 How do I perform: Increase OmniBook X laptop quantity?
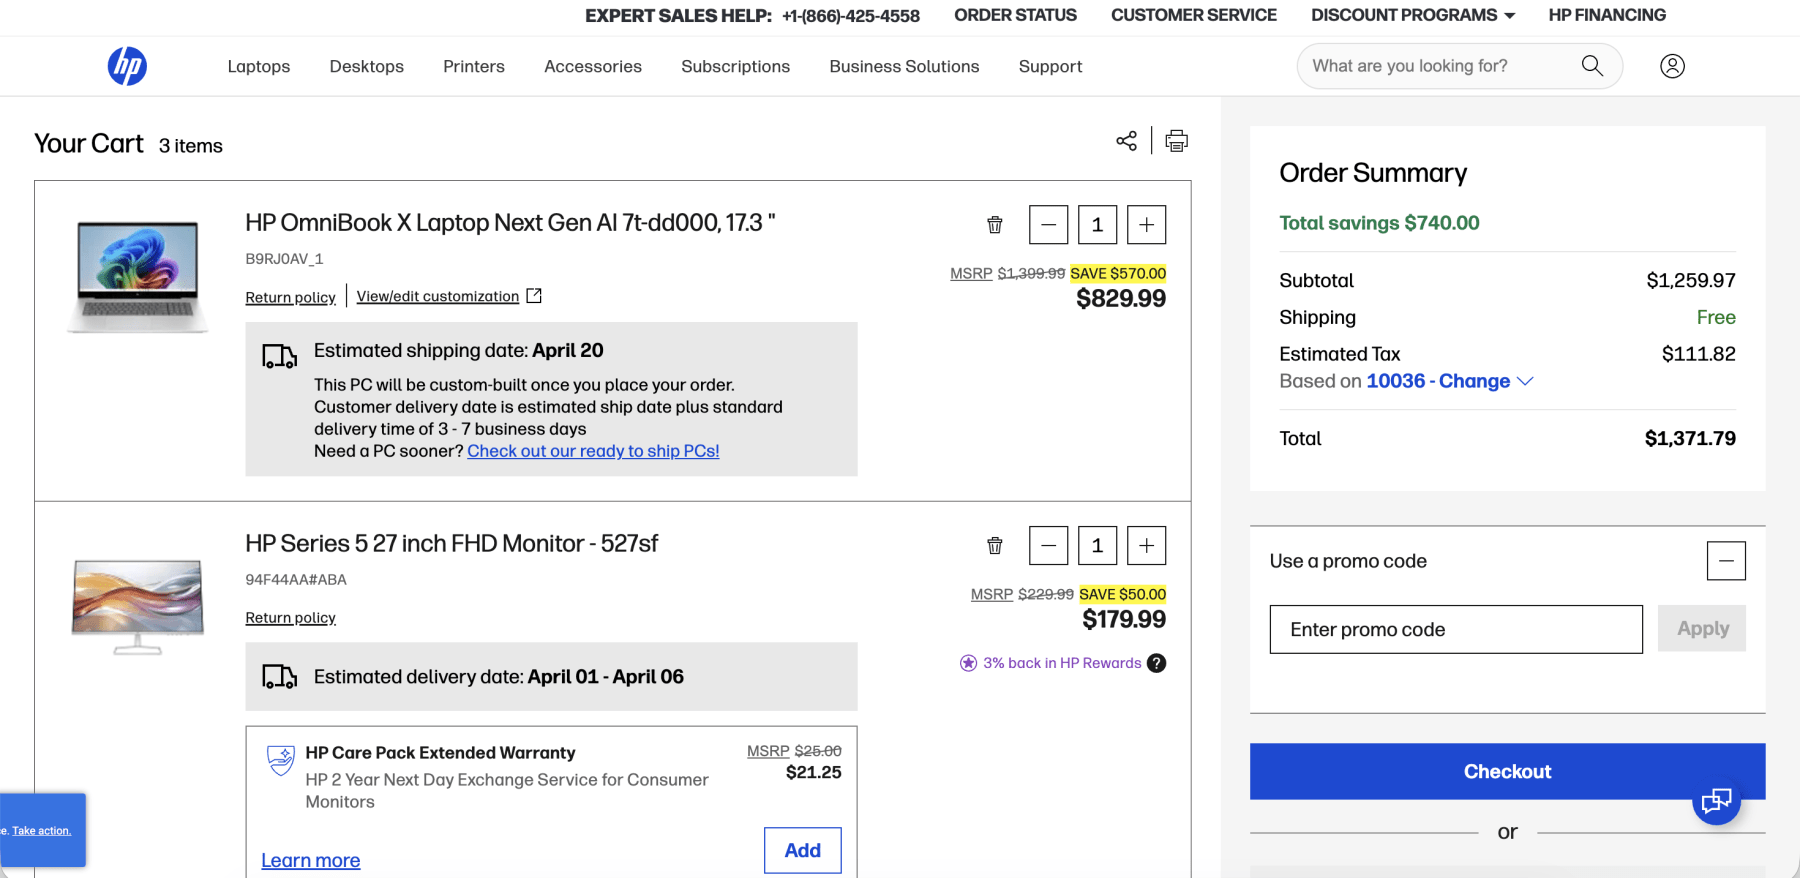1146,225
